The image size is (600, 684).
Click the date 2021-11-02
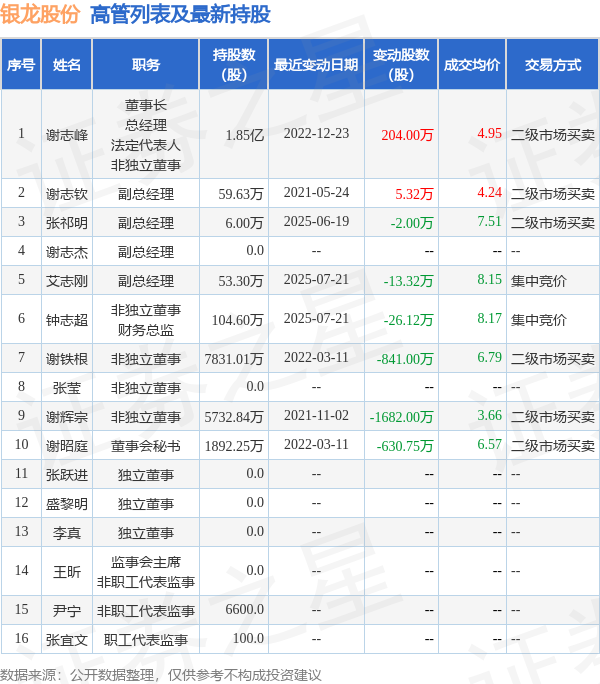pos(316,416)
